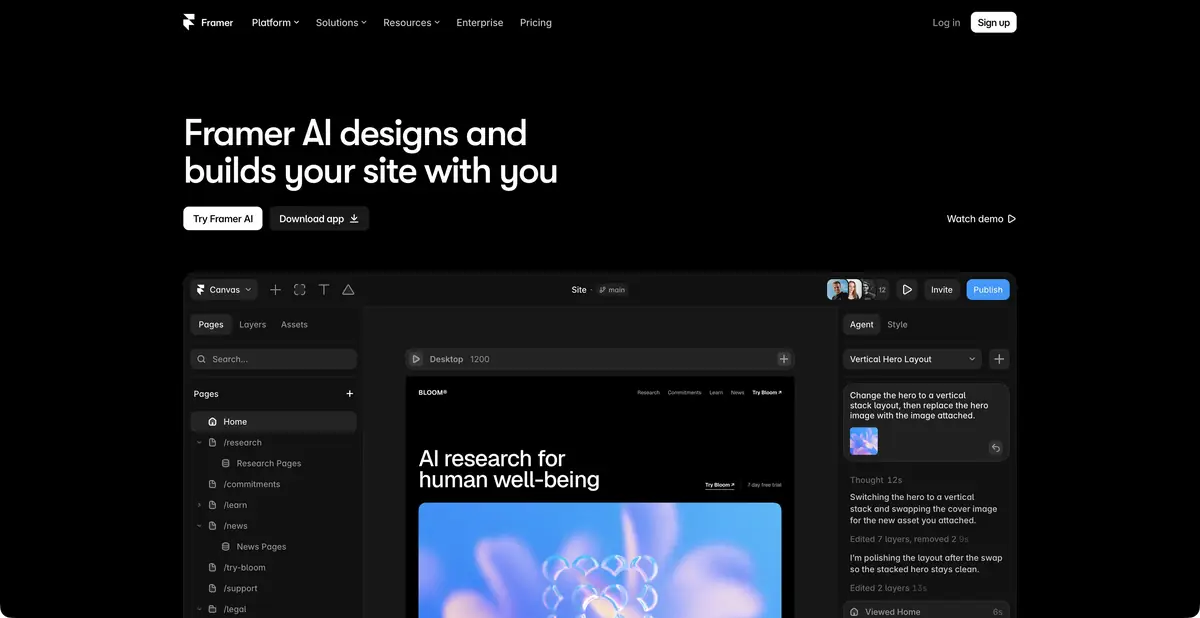Select the triangle vector tool icon

click(348, 290)
